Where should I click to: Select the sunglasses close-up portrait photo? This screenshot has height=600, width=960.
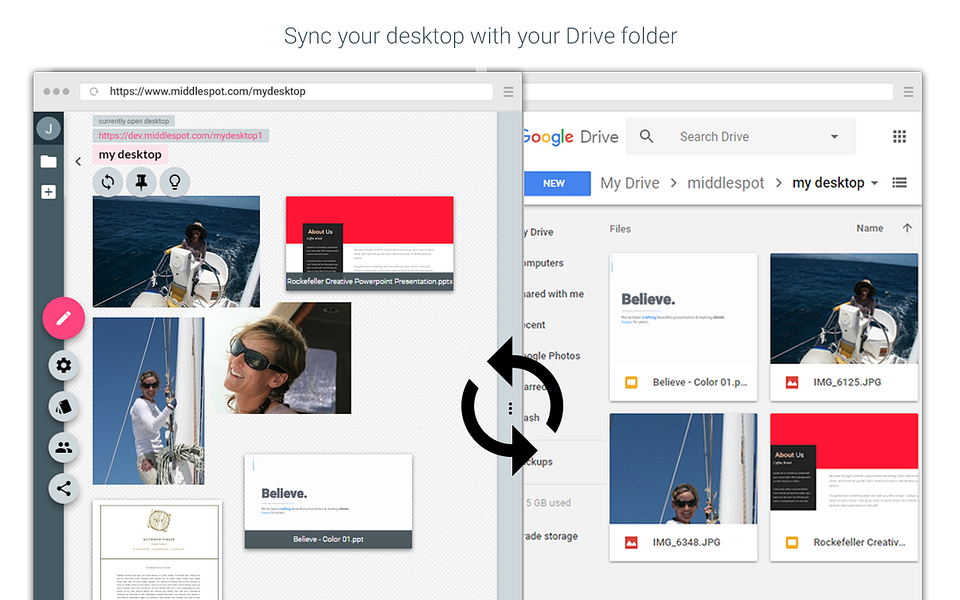point(279,358)
